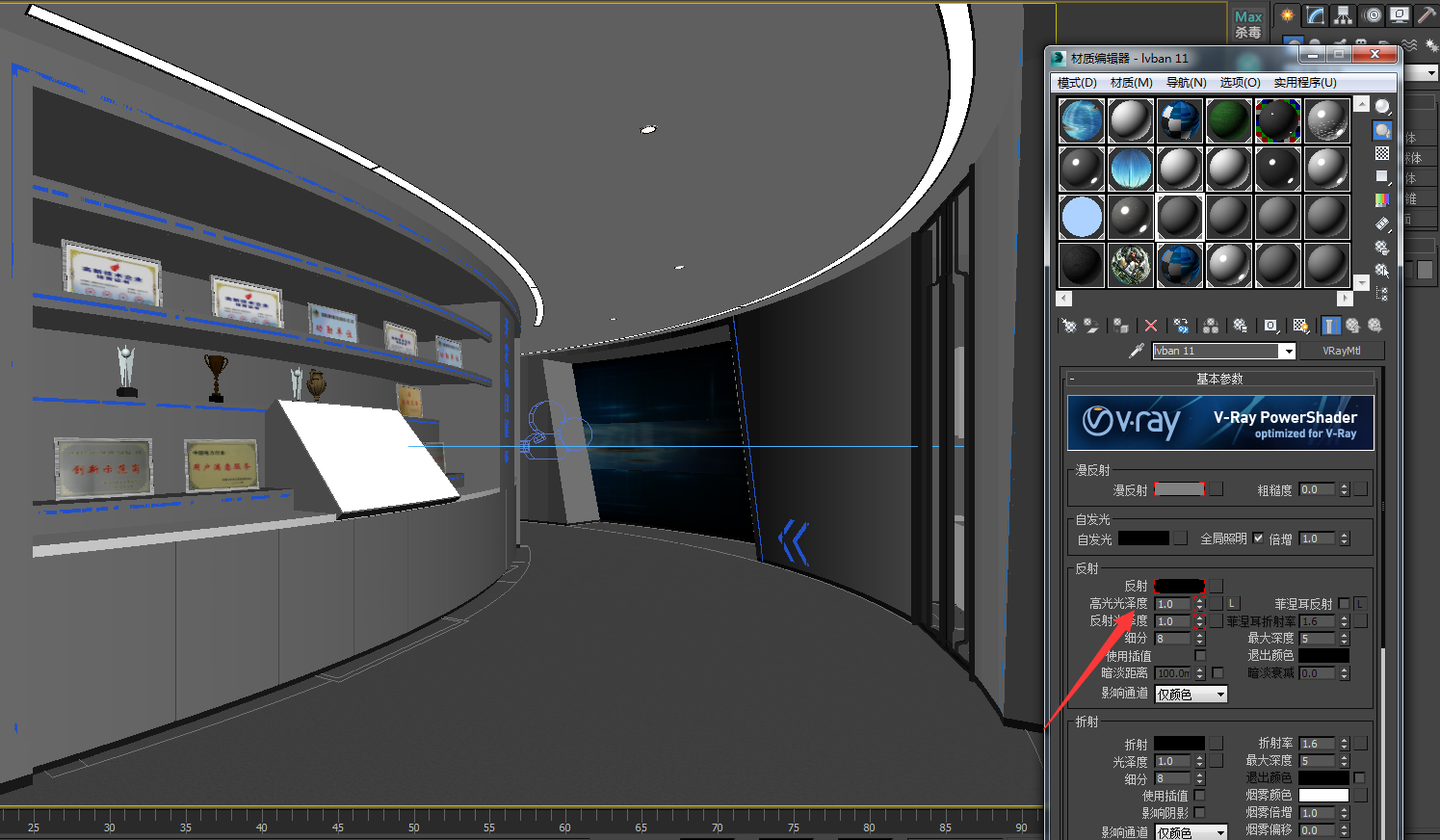Click Video Color Check icon
The image size is (1440, 840).
[1383, 199]
